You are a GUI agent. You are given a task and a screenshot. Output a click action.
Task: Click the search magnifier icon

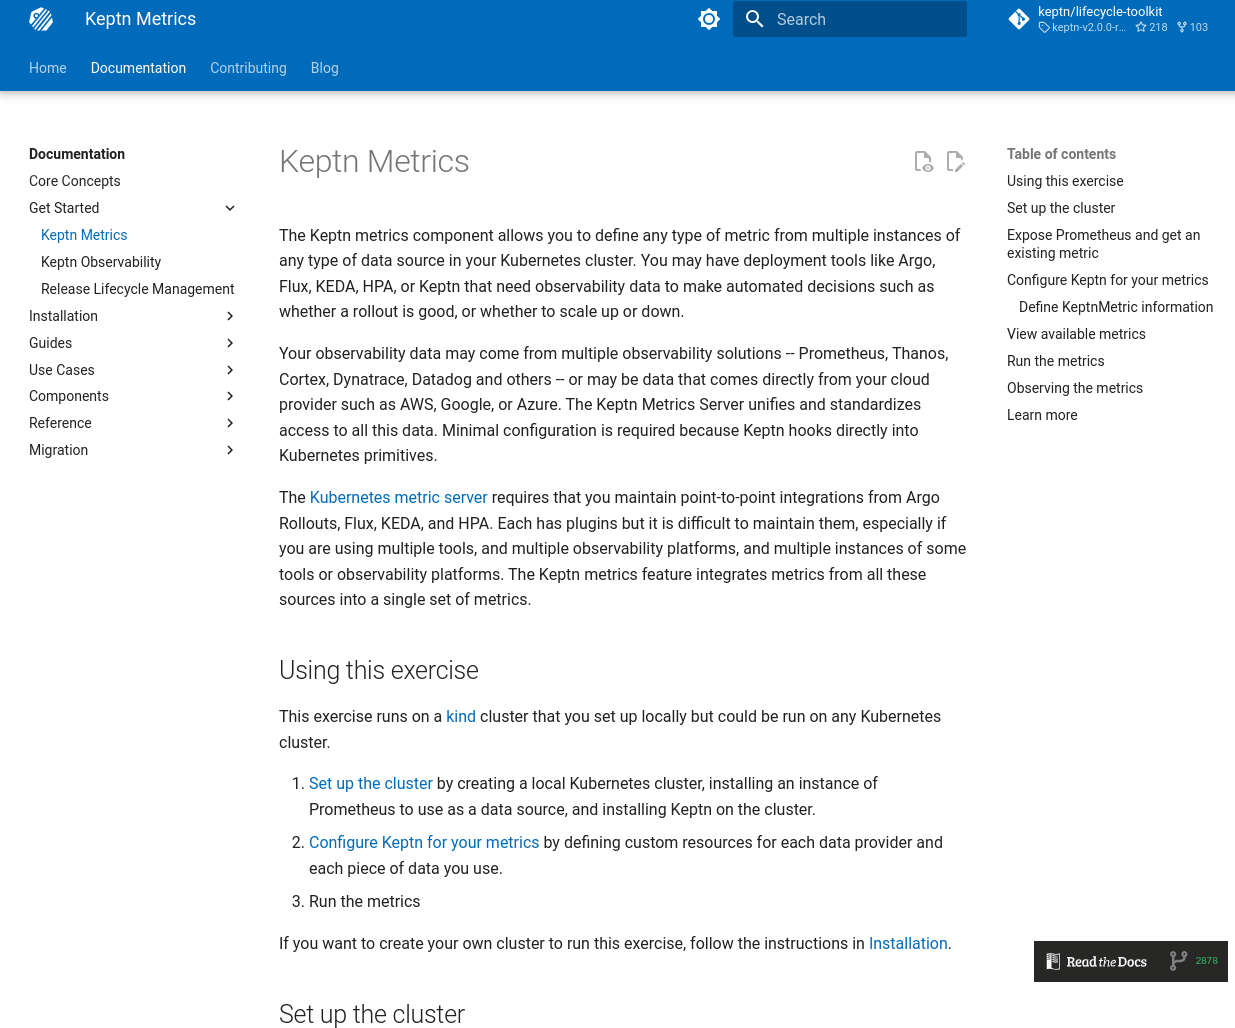(755, 19)
